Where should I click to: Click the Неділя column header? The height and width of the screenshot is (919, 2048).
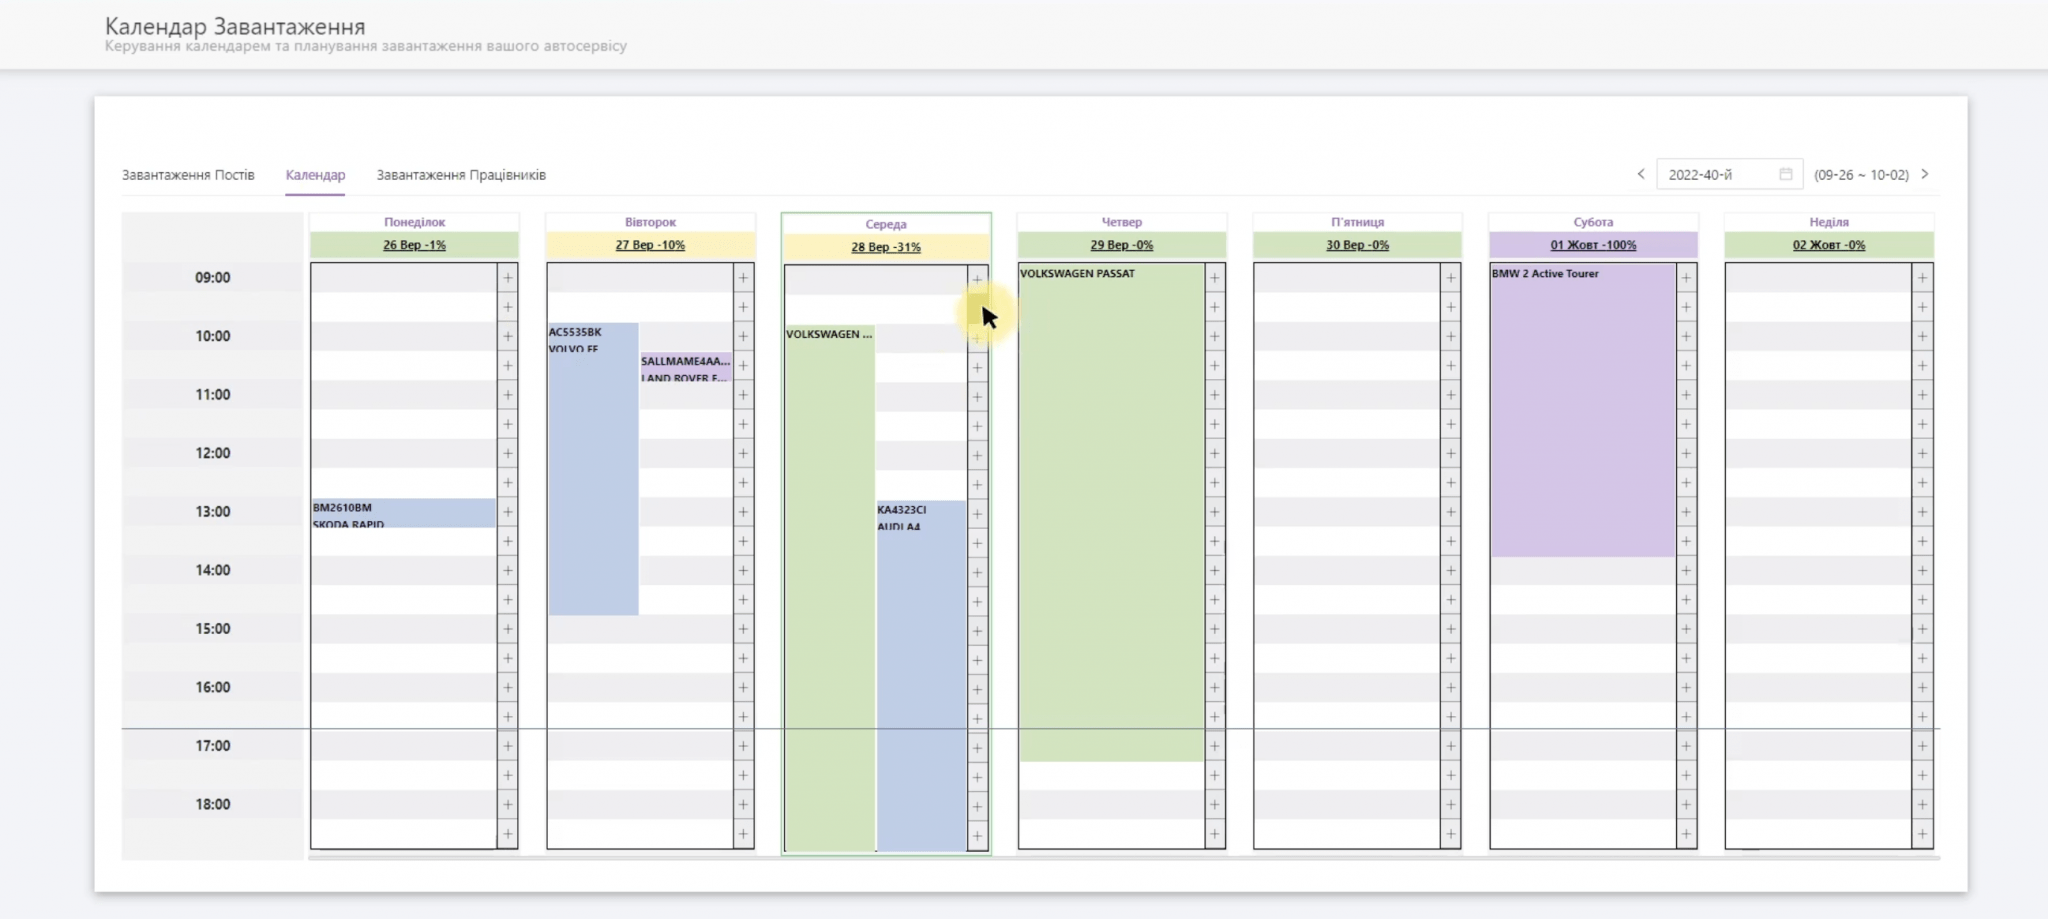pos(1829,222)
